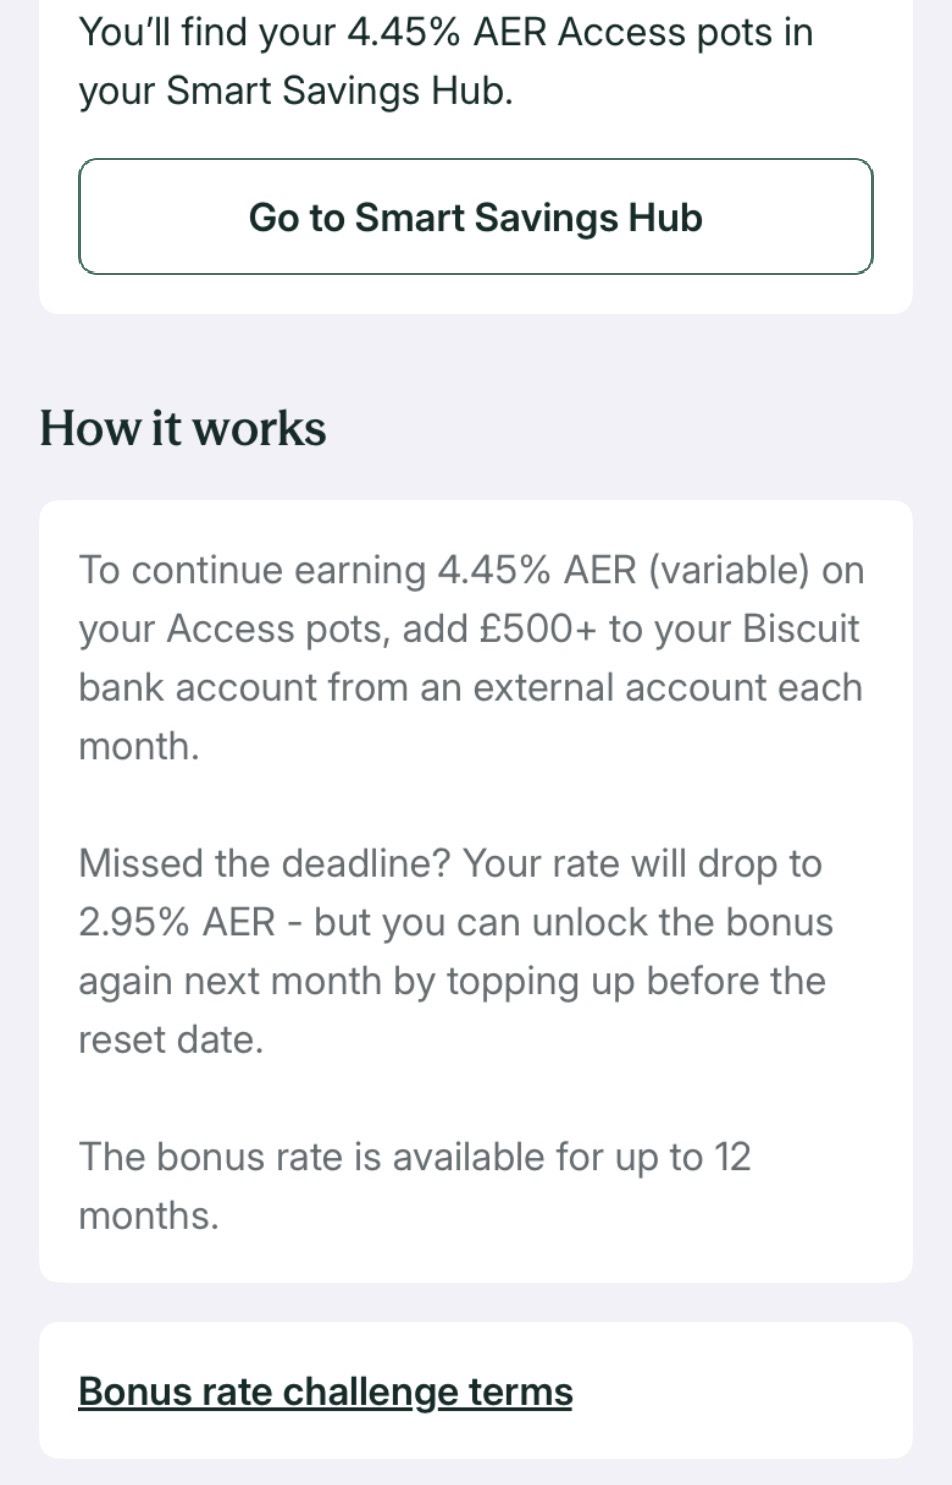
Task: Open the Bonus rate challenge terms link
Action: [325, 1391]
